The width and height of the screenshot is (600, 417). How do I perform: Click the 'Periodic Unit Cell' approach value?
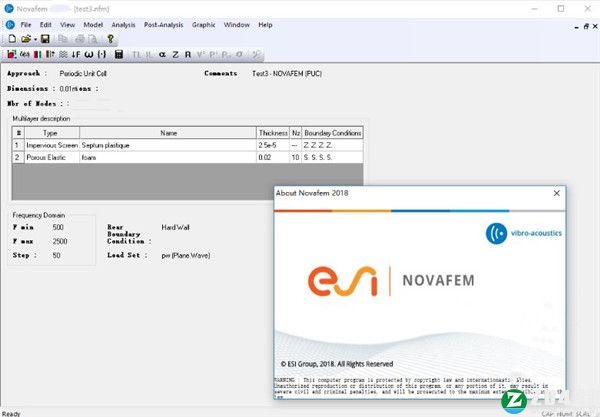pos(83,73)
